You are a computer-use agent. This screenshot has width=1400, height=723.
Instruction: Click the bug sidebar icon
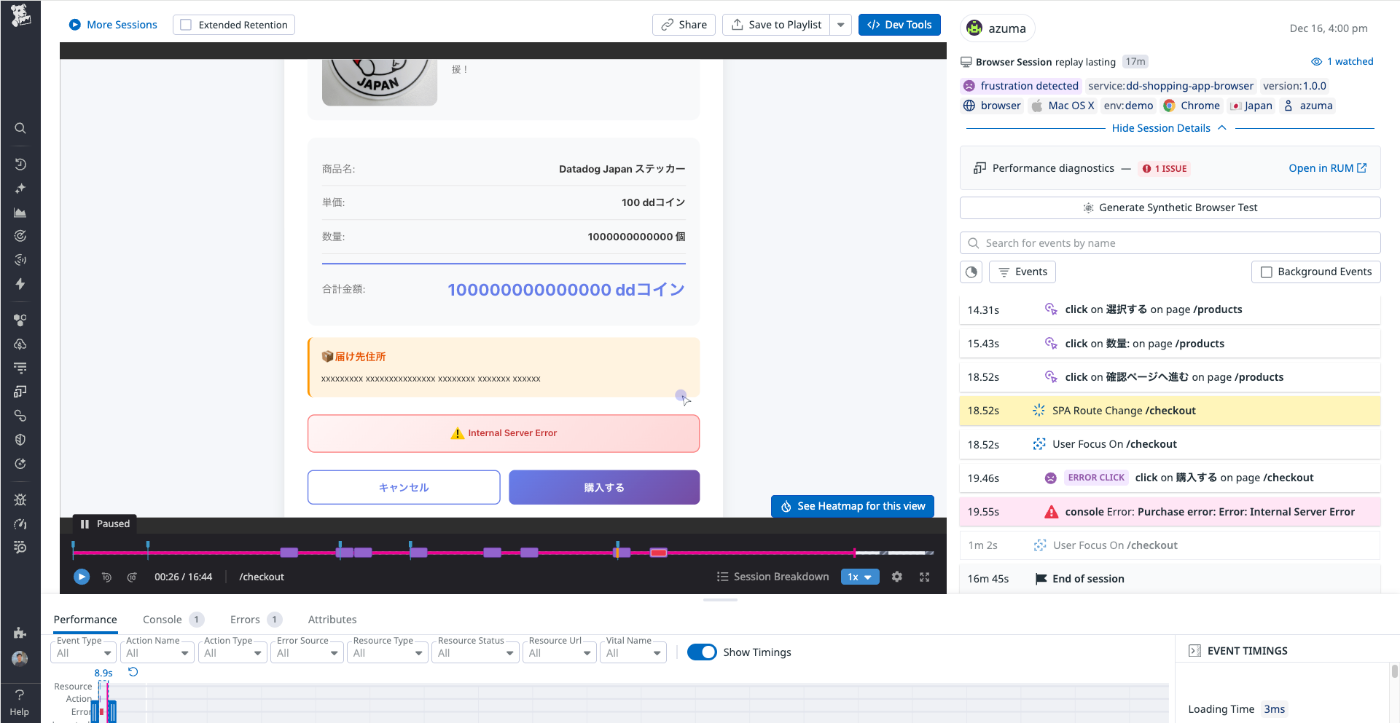click(x=20, y=499)
